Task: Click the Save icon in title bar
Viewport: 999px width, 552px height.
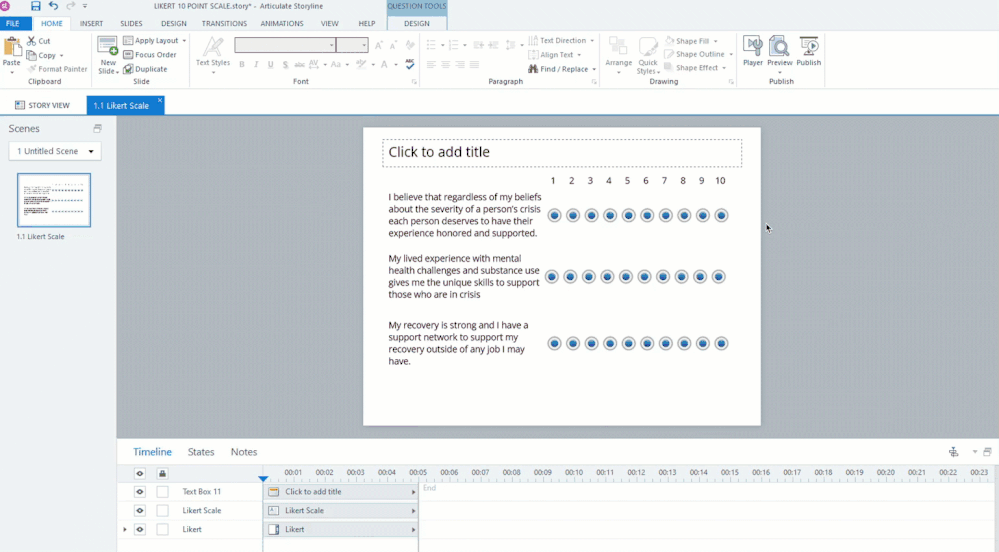Action: (x=36, y=6)
